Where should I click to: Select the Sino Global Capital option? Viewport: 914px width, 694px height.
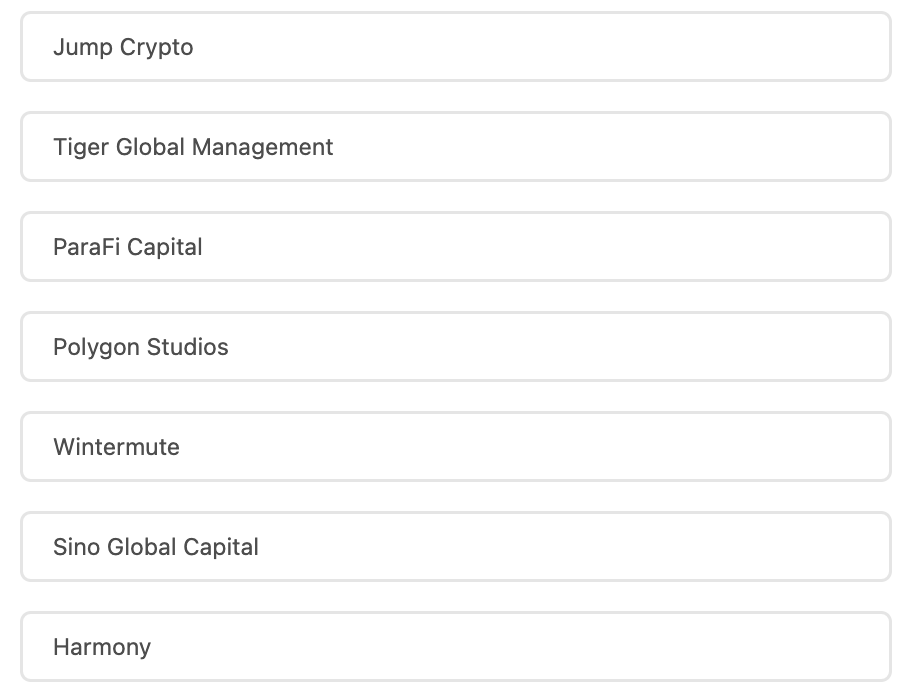coord(455,547)
